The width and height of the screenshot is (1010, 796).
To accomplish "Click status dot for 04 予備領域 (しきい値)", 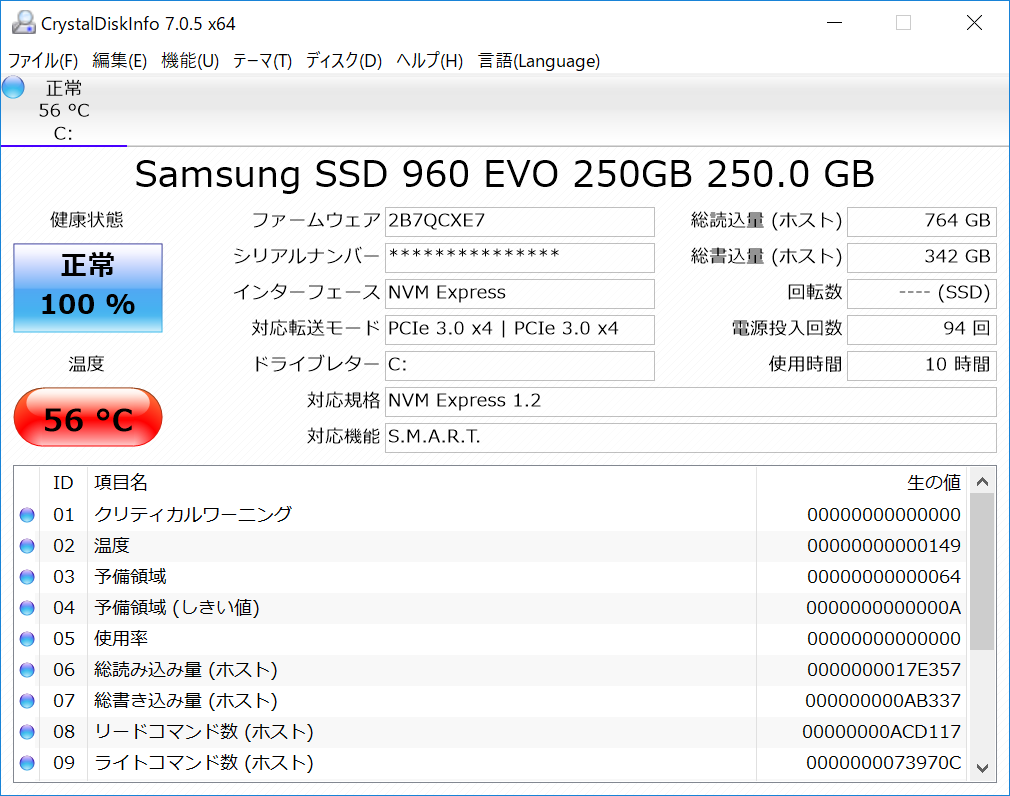I will (x=27, y=608).
